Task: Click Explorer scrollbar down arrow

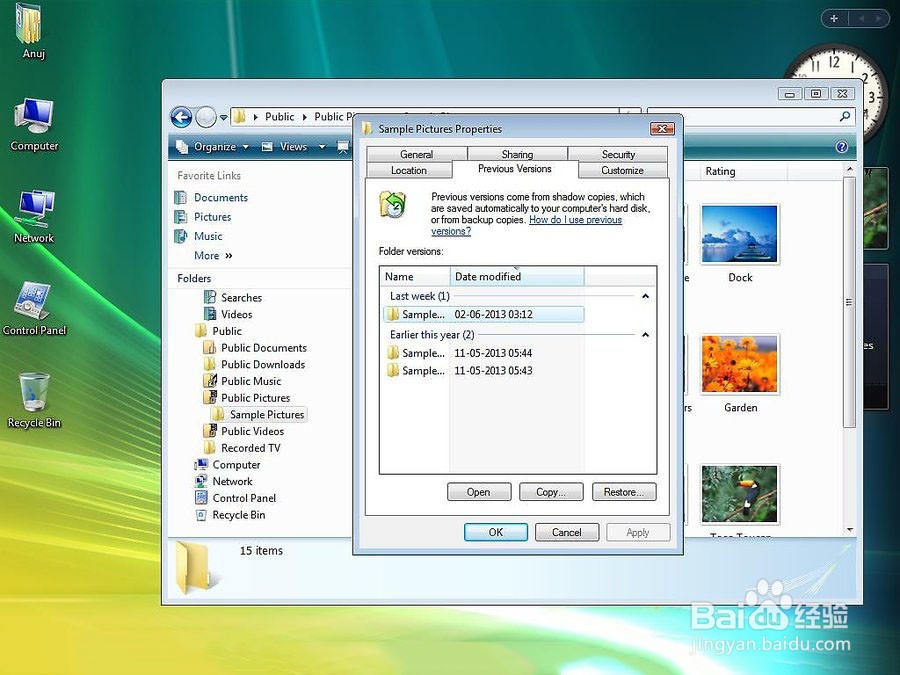Action: 850,530
